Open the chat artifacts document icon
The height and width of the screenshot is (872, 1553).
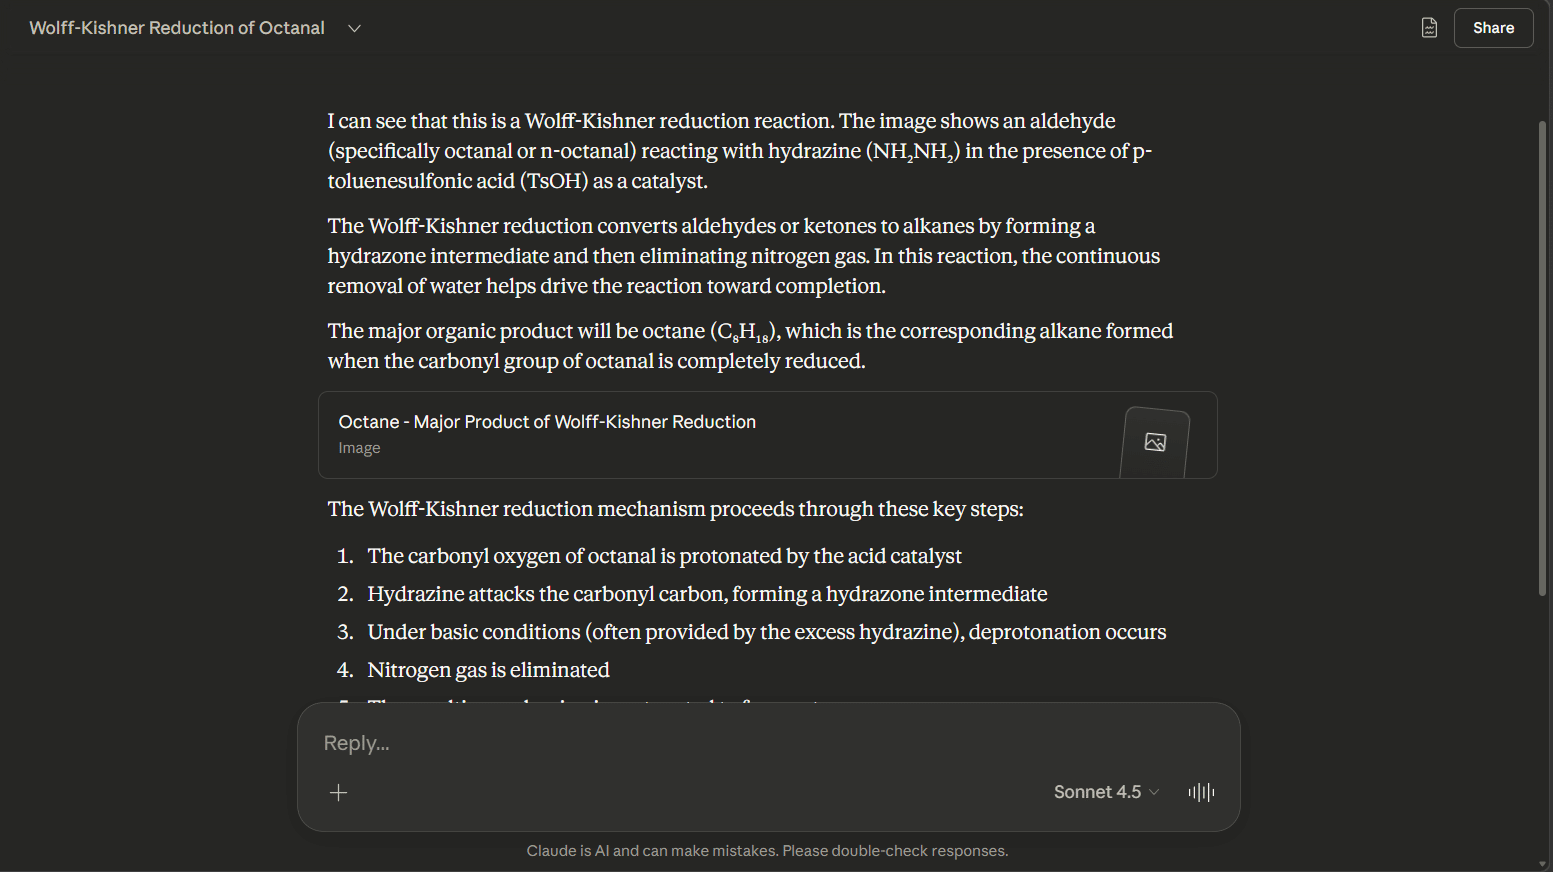click(1429, 28)
